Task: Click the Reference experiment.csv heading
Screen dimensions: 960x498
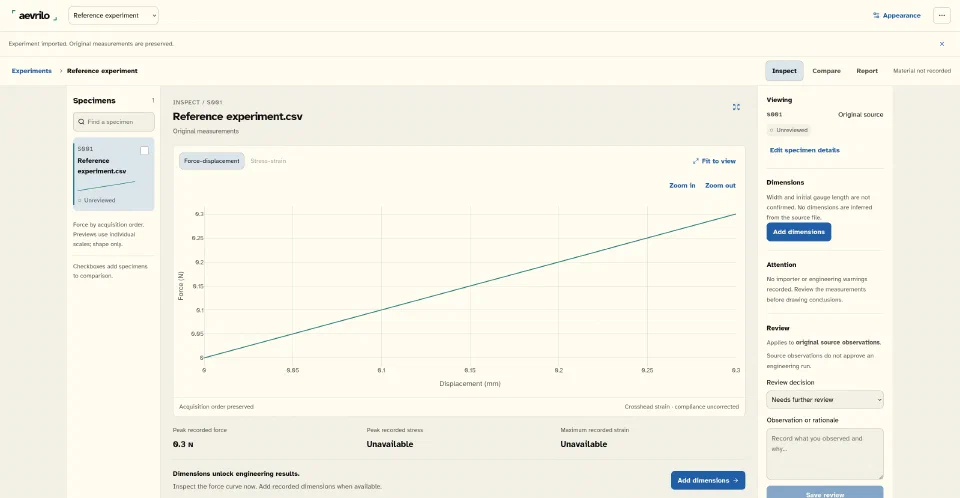Action: [x=238, y=116]
